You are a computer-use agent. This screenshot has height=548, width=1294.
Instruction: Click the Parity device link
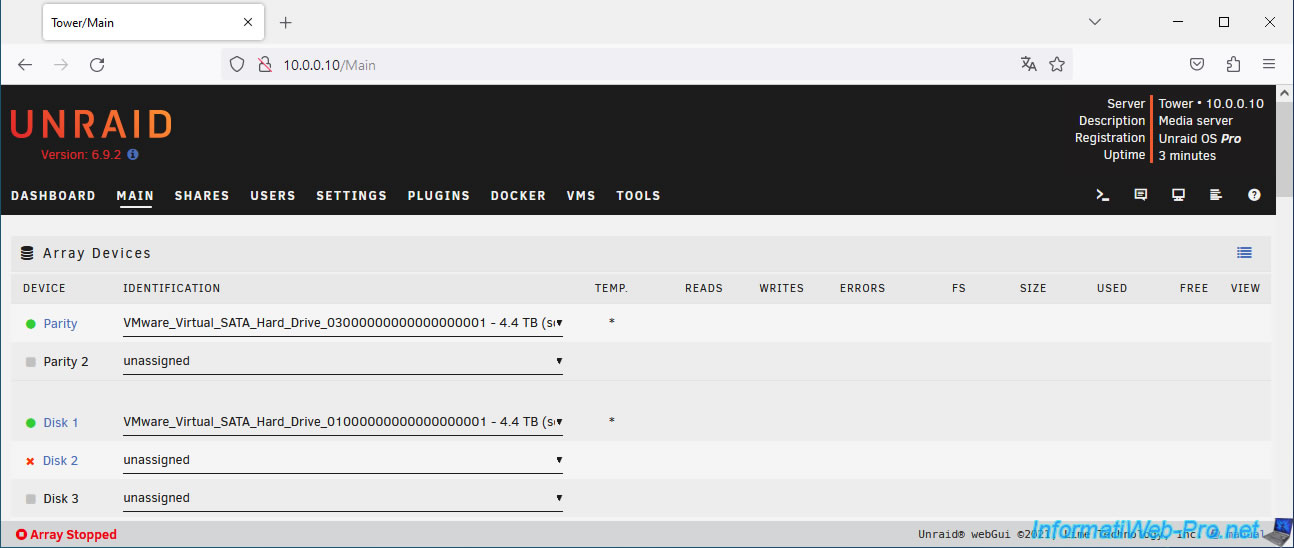(x=60, y=324)
